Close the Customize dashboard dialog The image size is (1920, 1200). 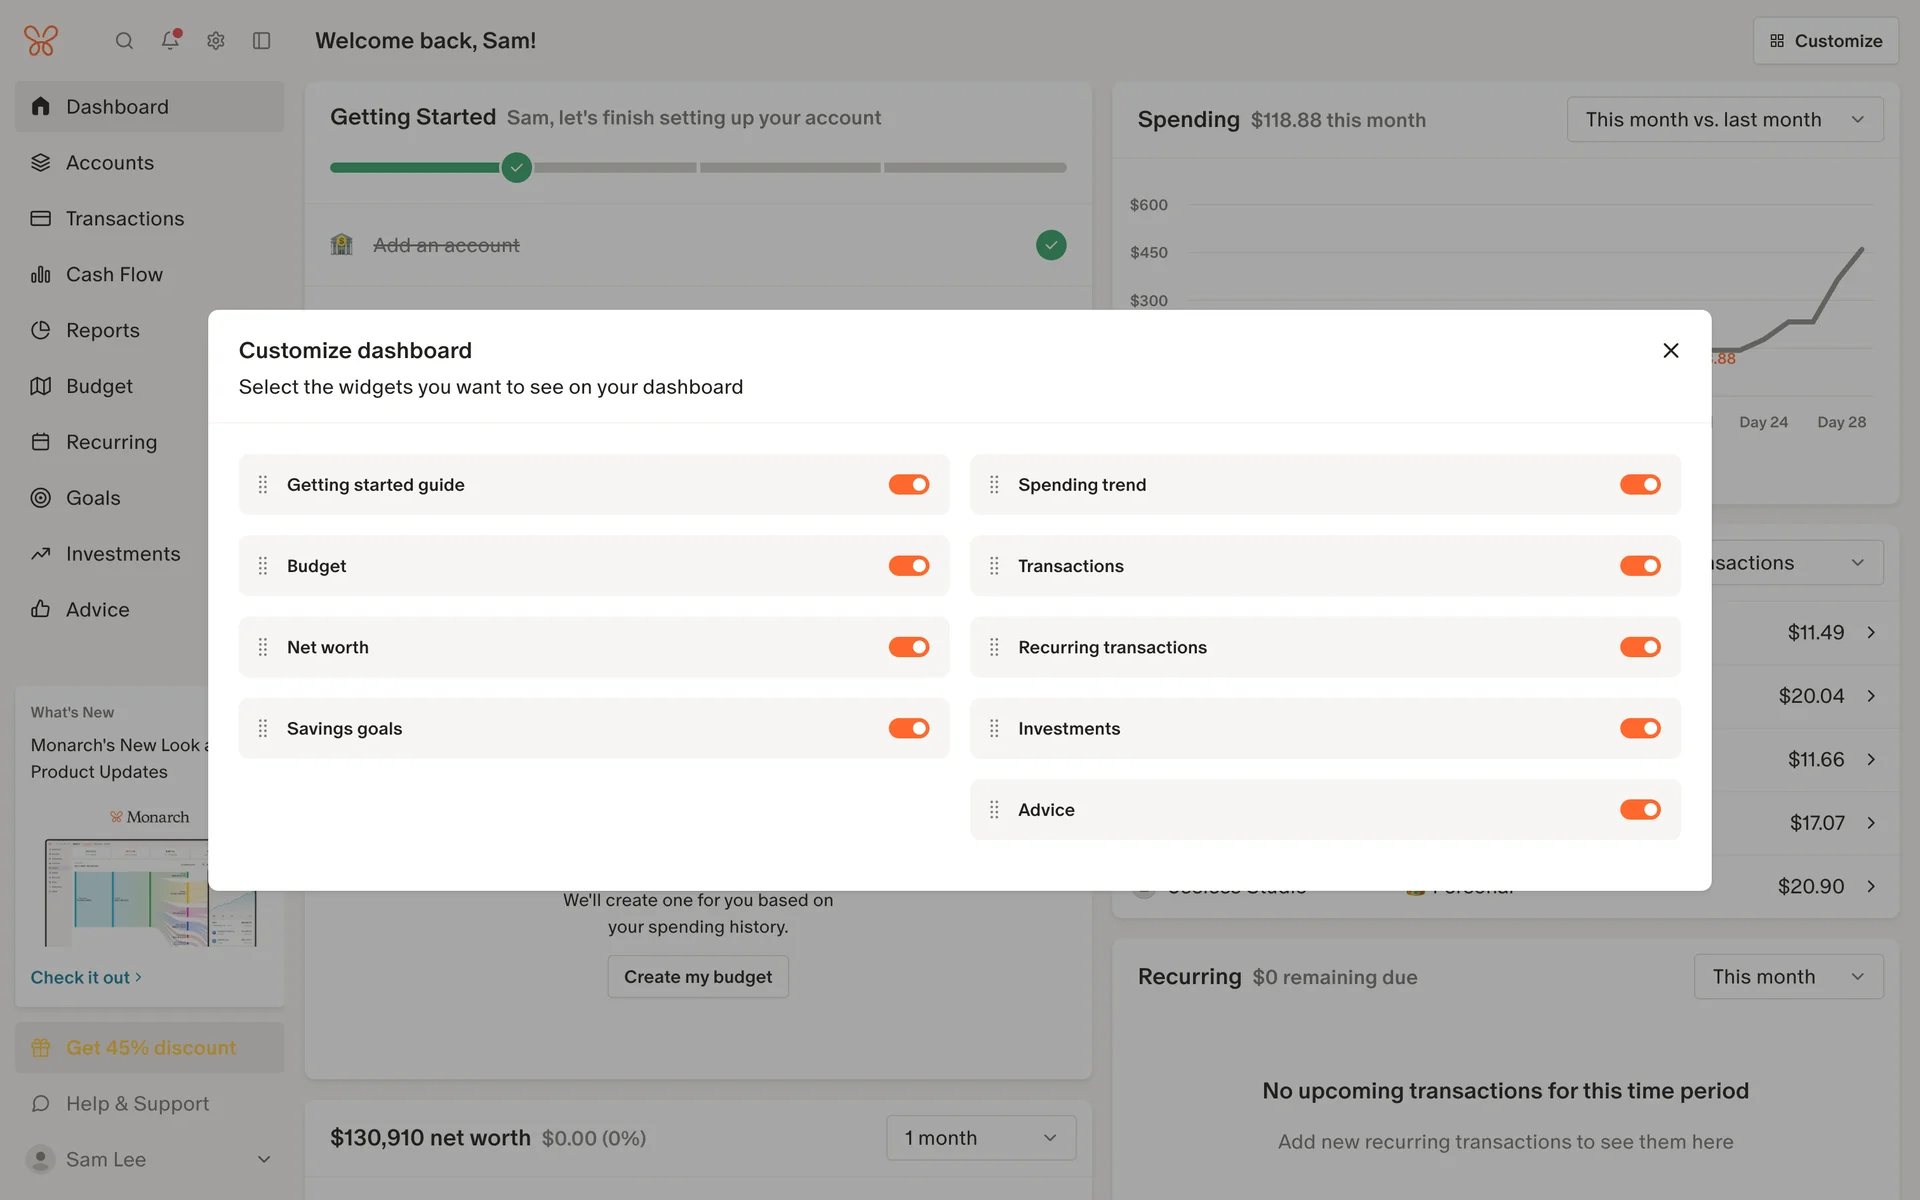tap(1670, 351)
